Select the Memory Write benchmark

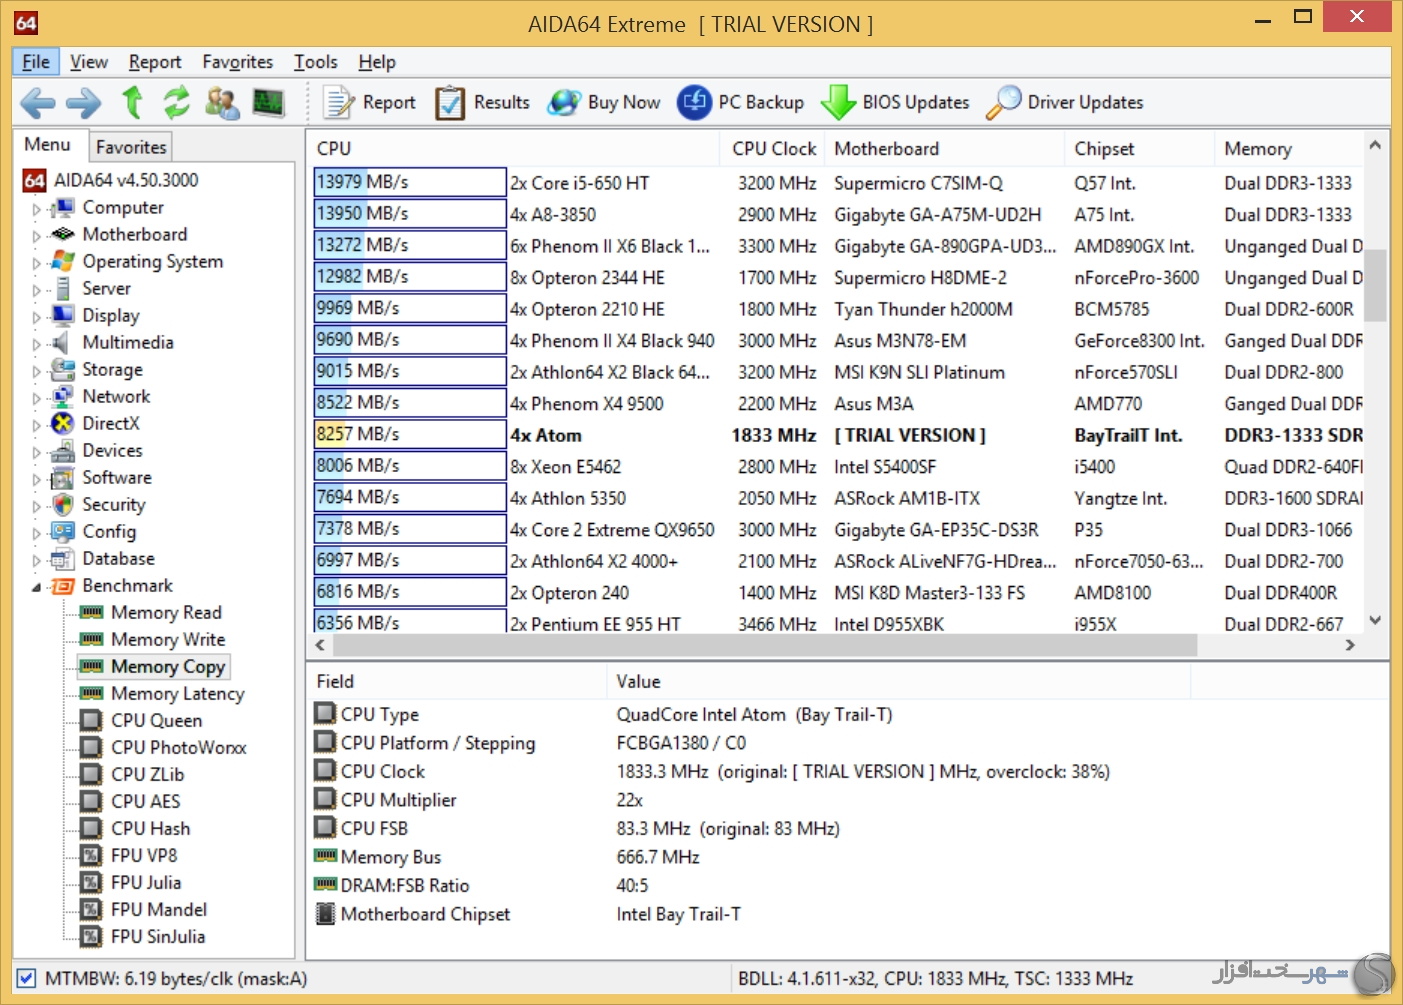[168, 639]
